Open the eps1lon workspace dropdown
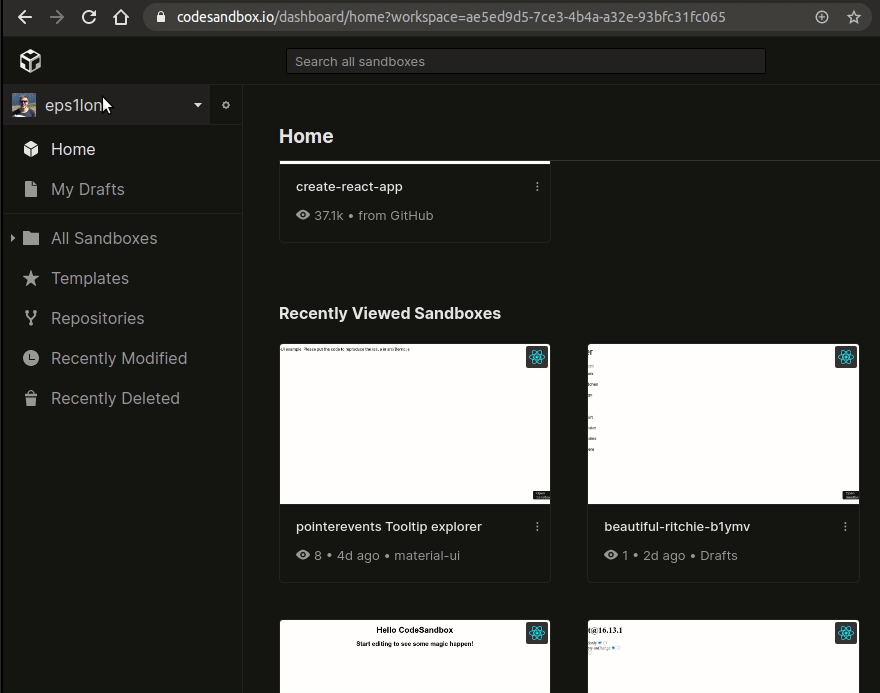 click(107, 105)
